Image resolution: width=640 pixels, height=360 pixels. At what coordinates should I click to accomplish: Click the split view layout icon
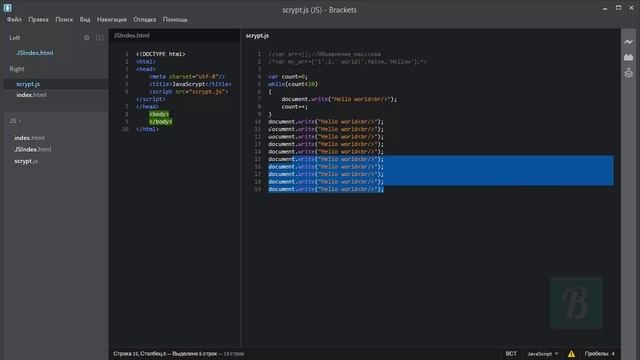(x=100, y=38)
